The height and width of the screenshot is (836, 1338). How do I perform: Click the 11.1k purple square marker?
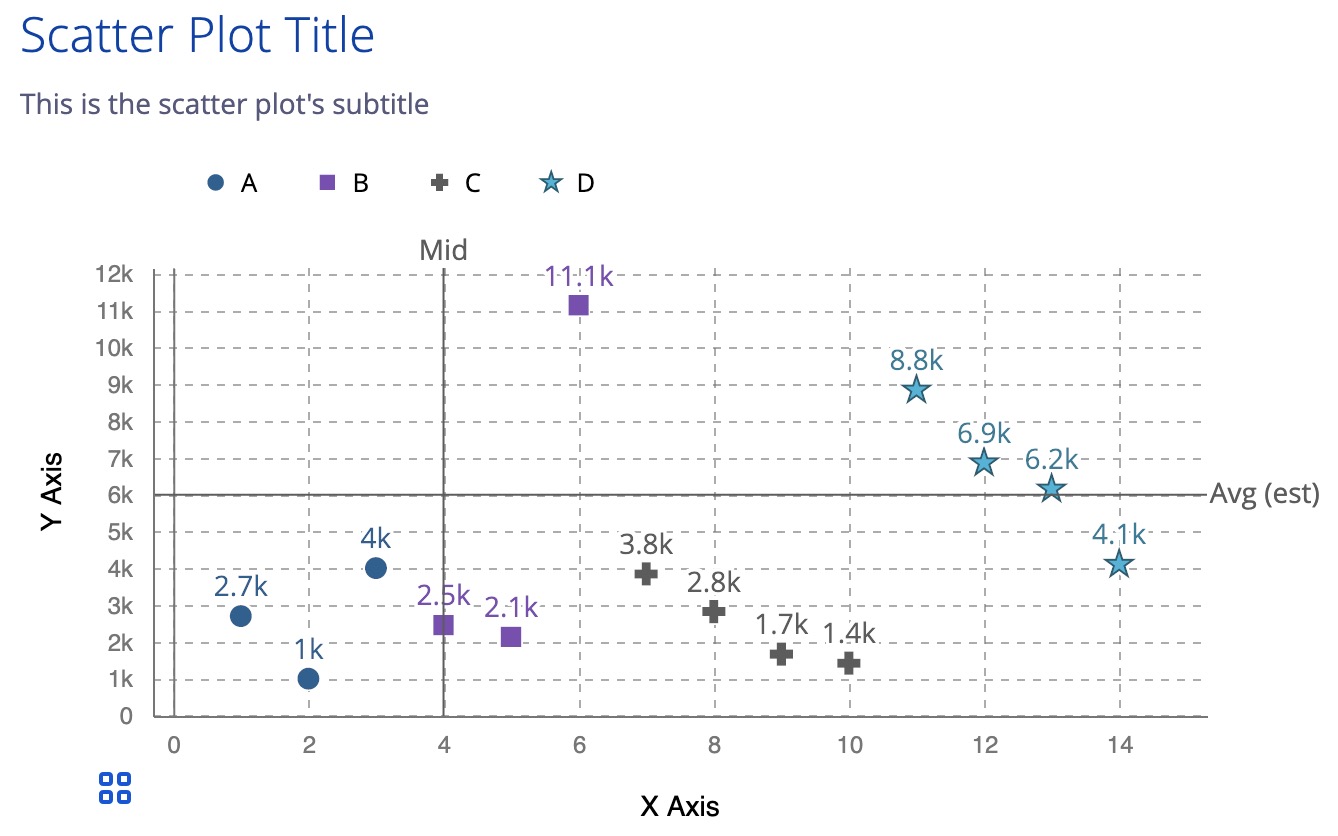pyautogui.click(x=578, y=305)
